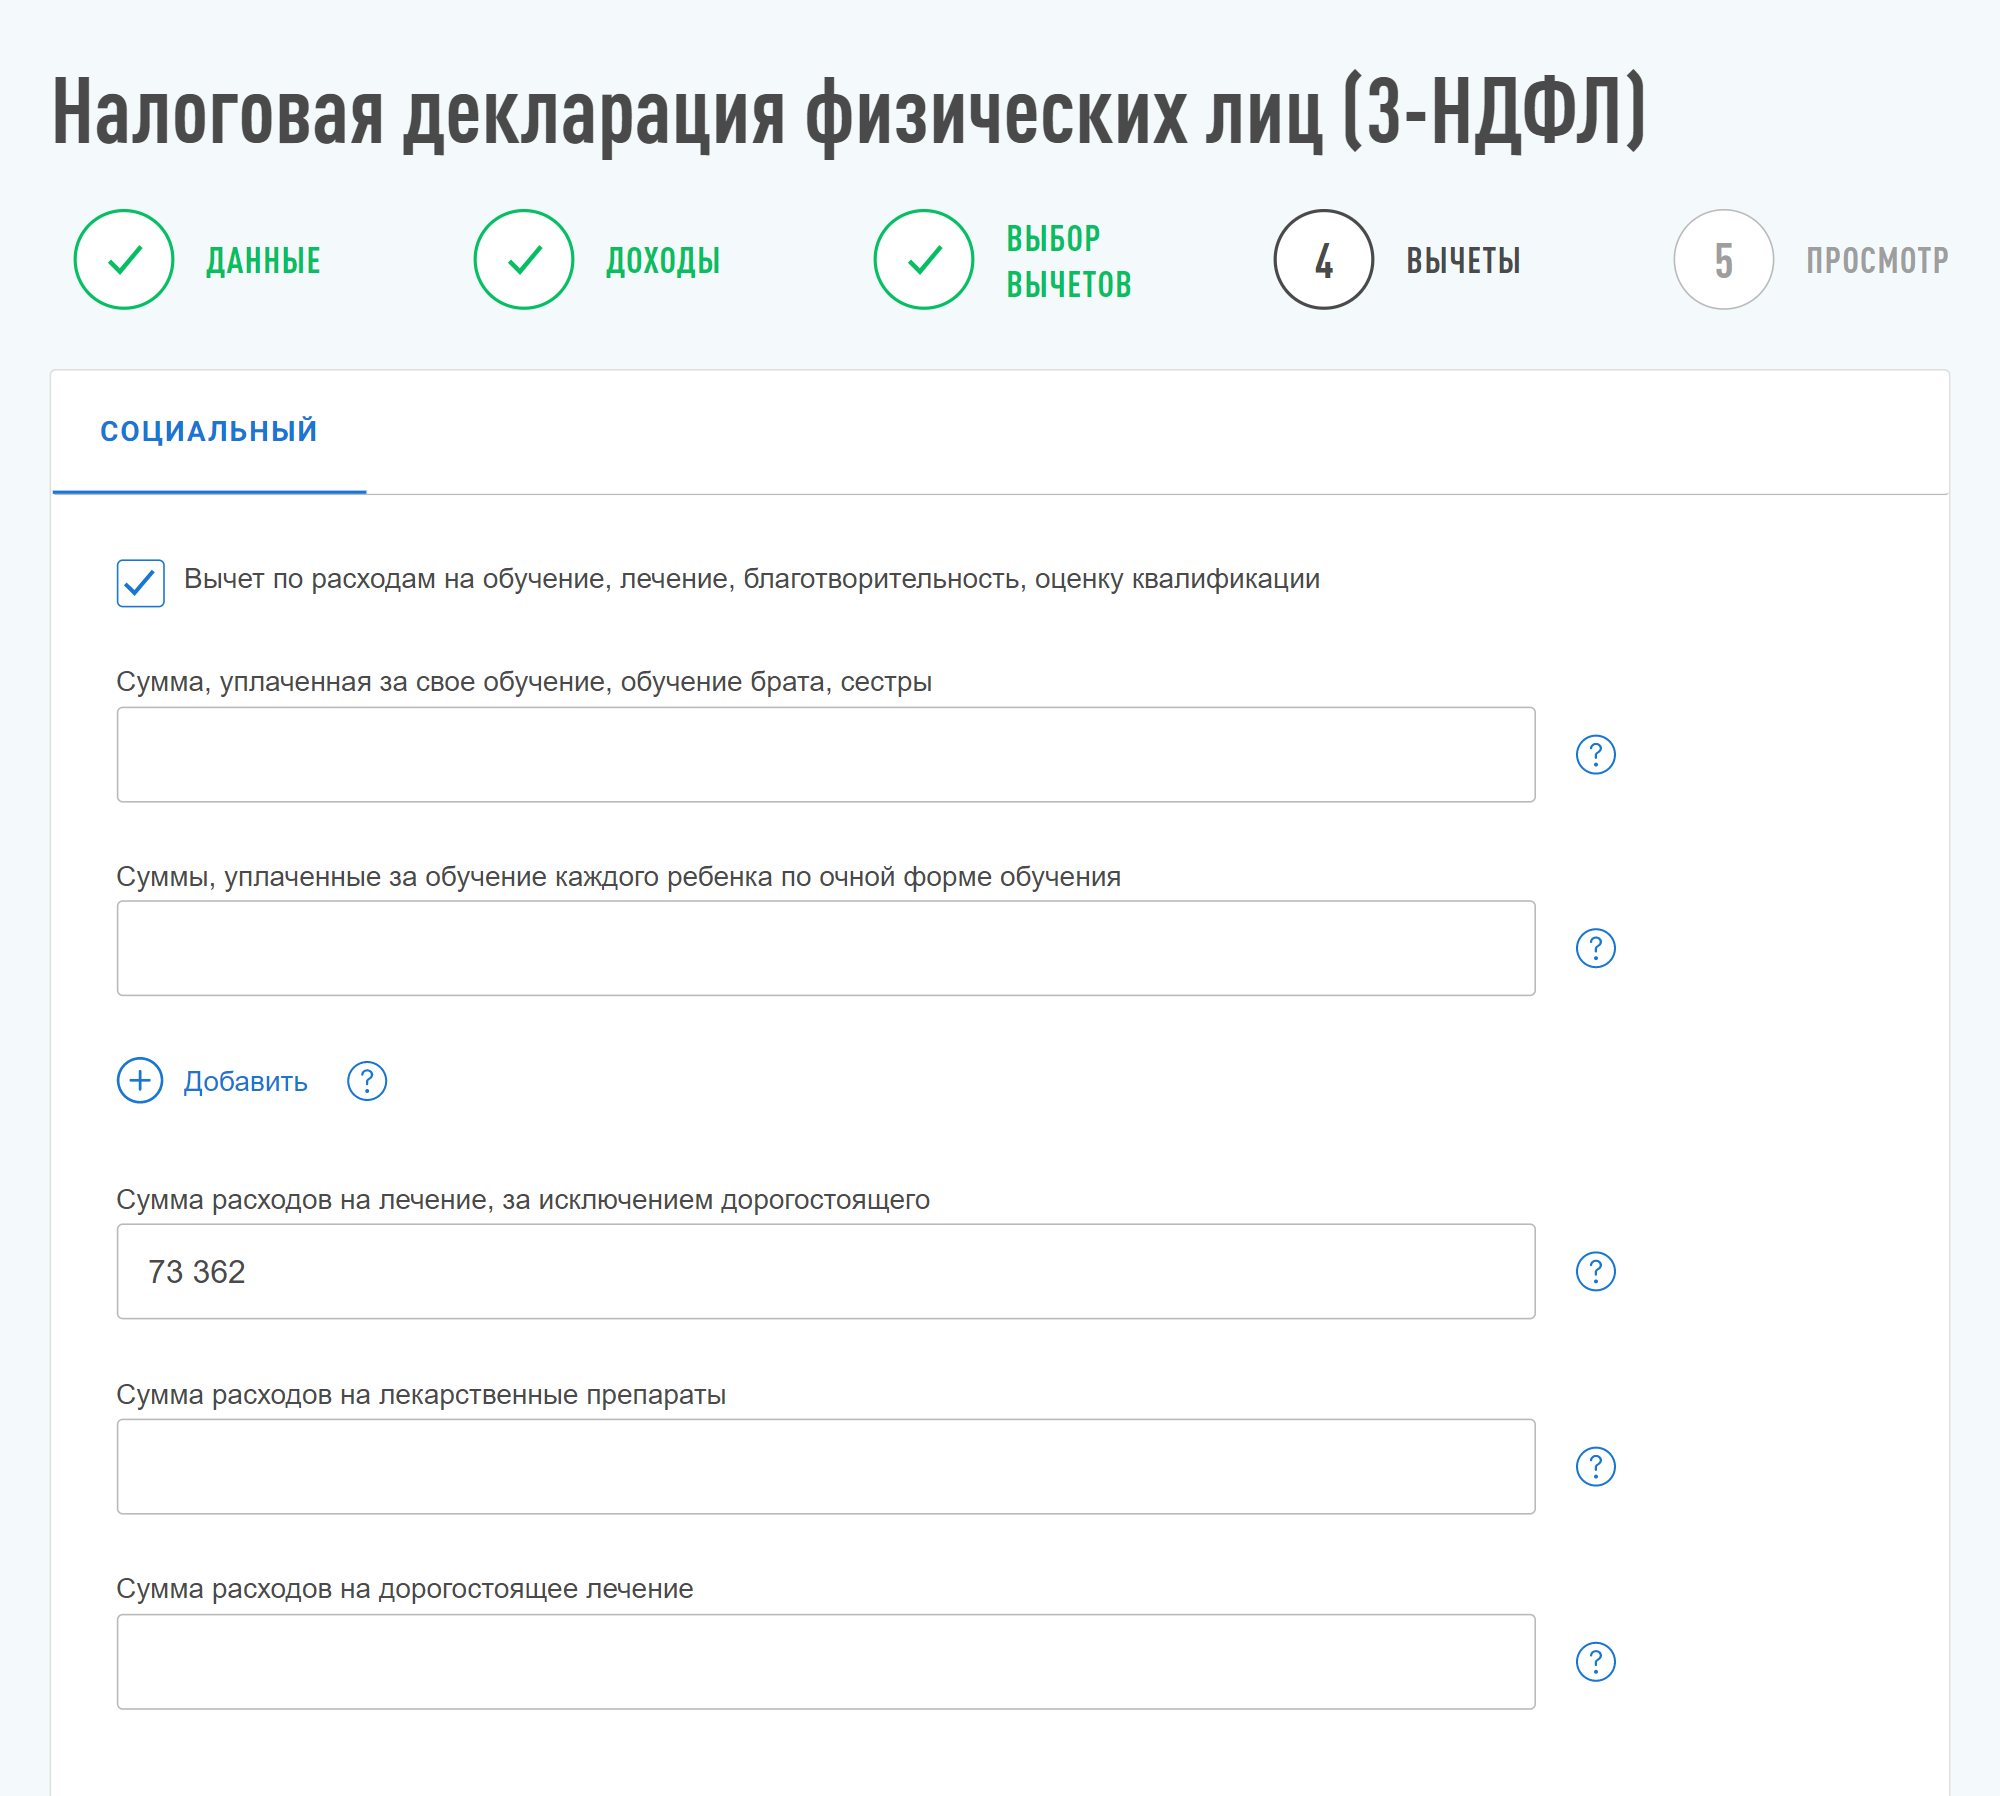
Task: Click the green checkmark step circle for Доходы
Action: [524, 260]
